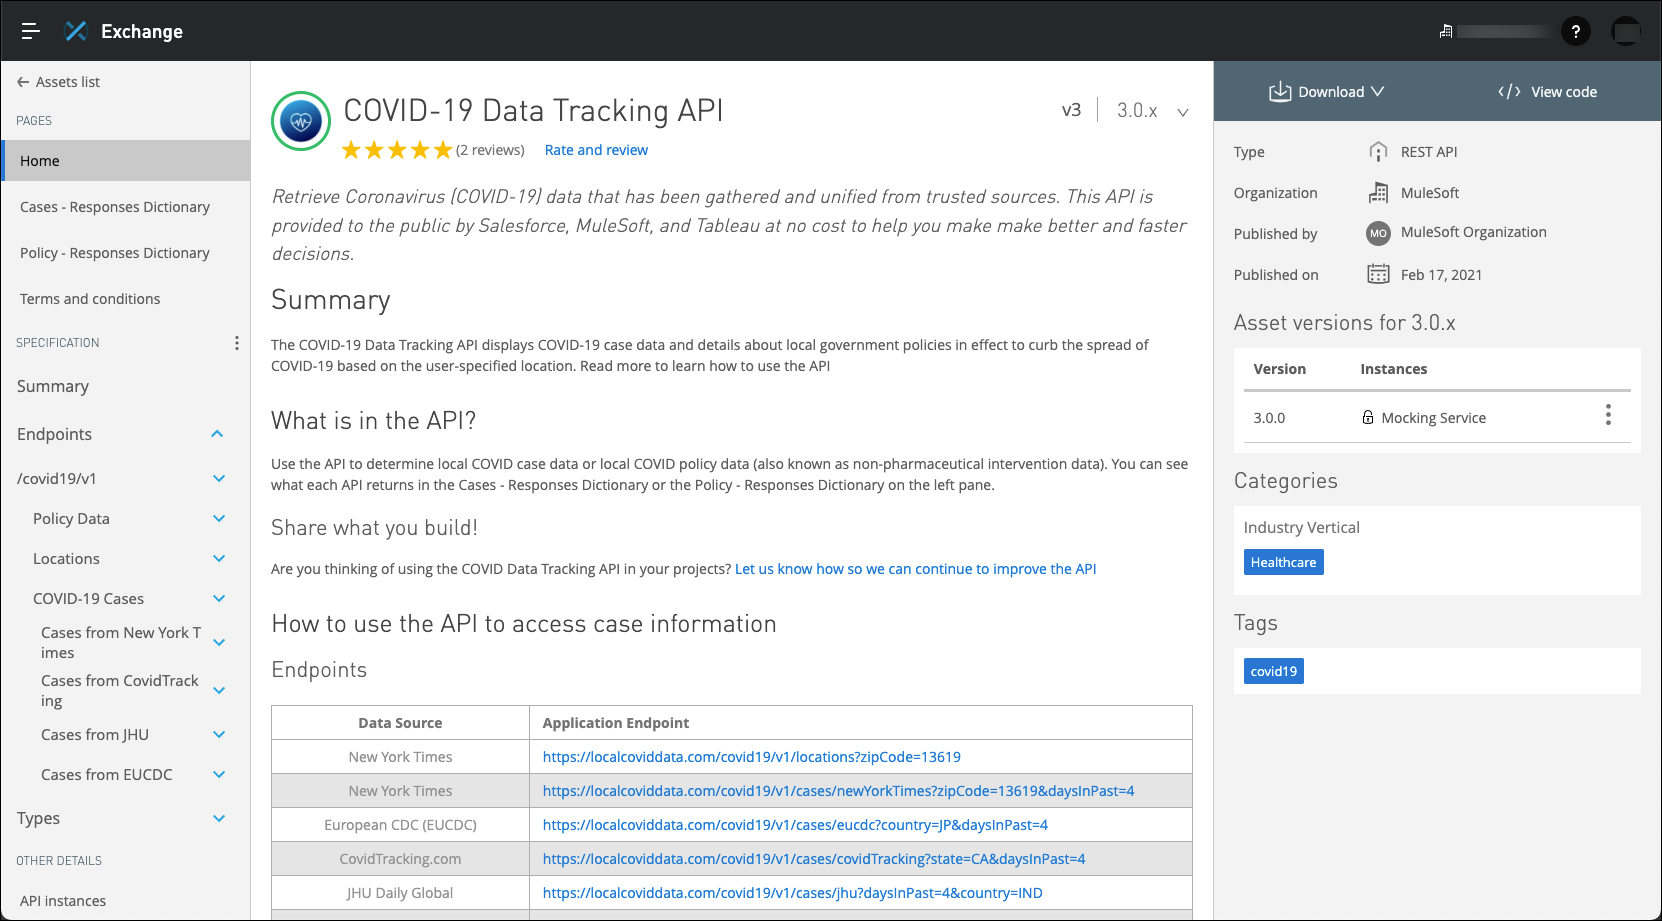Viewport: 1662px width, 921px height.
Task: Expand the Policy Data chevron
Action: 219,519
